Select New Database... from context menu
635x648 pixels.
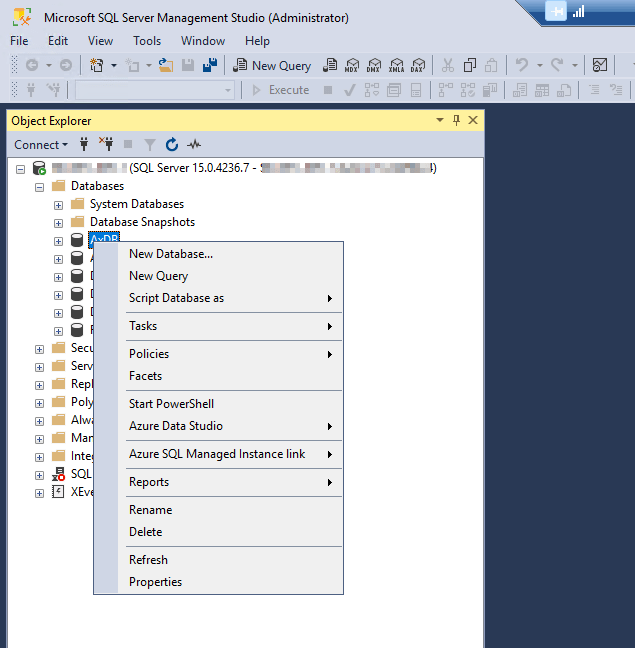pyautogui.click(x=171, y=254)
